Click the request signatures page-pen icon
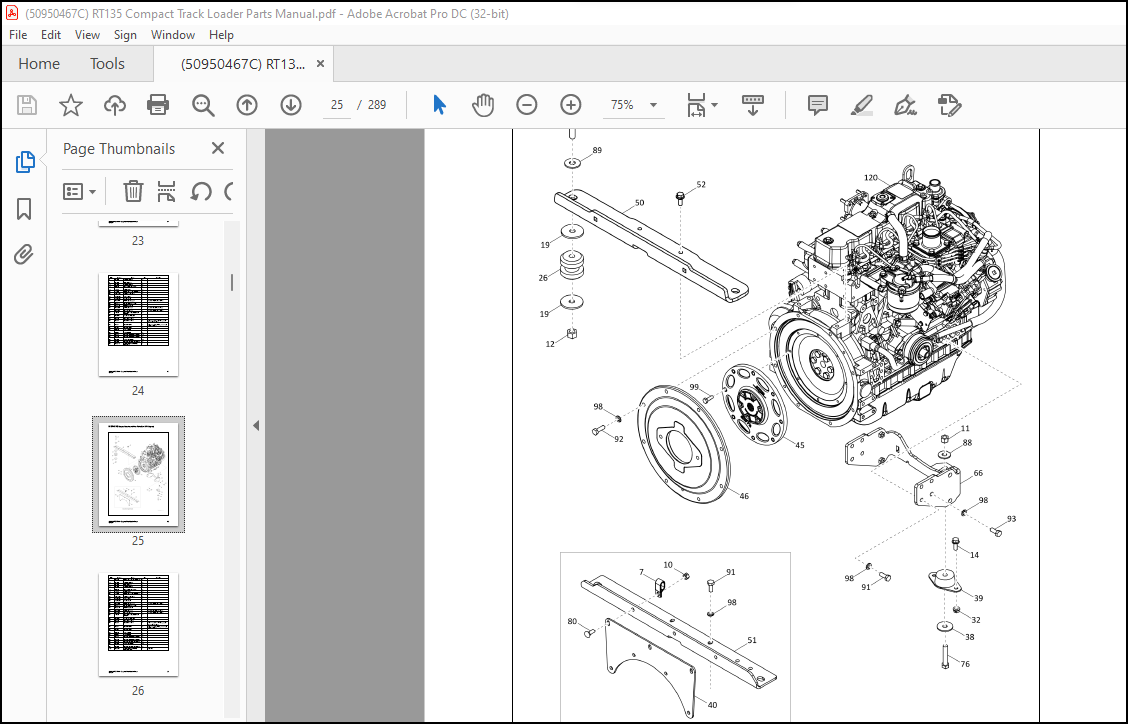Viewport: 1128px width, 724px height. point(950,105)
